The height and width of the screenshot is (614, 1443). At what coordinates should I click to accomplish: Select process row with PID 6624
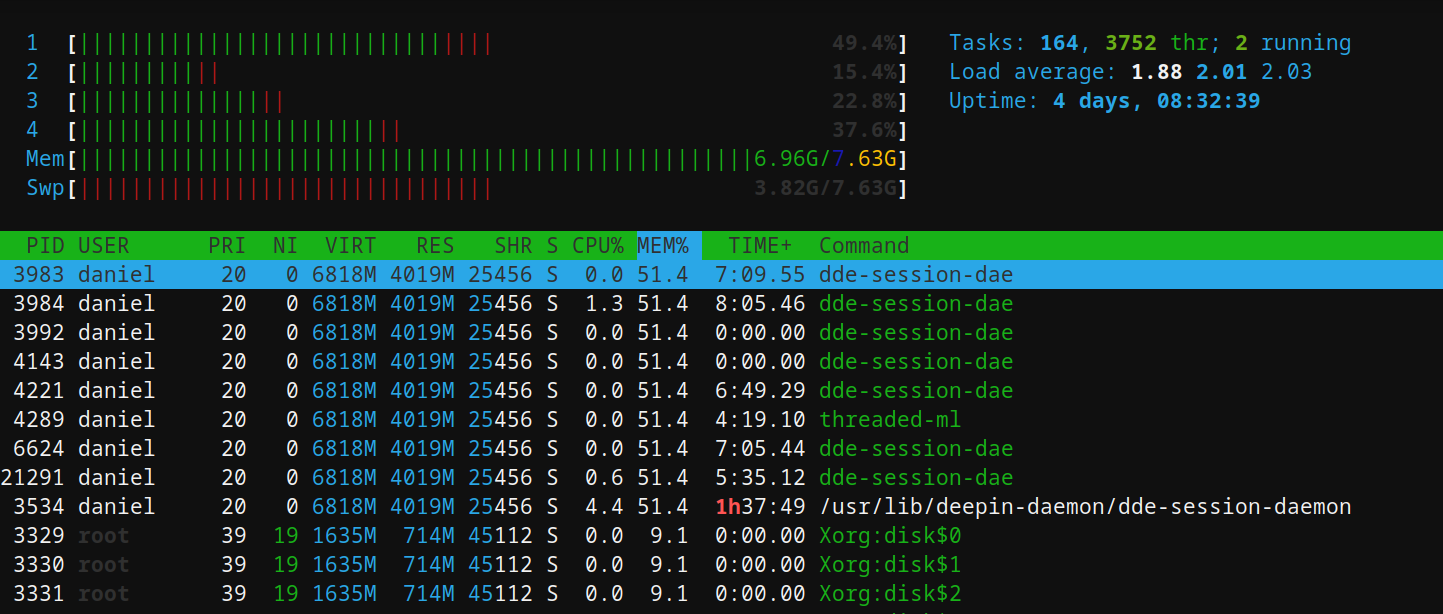[x=721, y=449]
